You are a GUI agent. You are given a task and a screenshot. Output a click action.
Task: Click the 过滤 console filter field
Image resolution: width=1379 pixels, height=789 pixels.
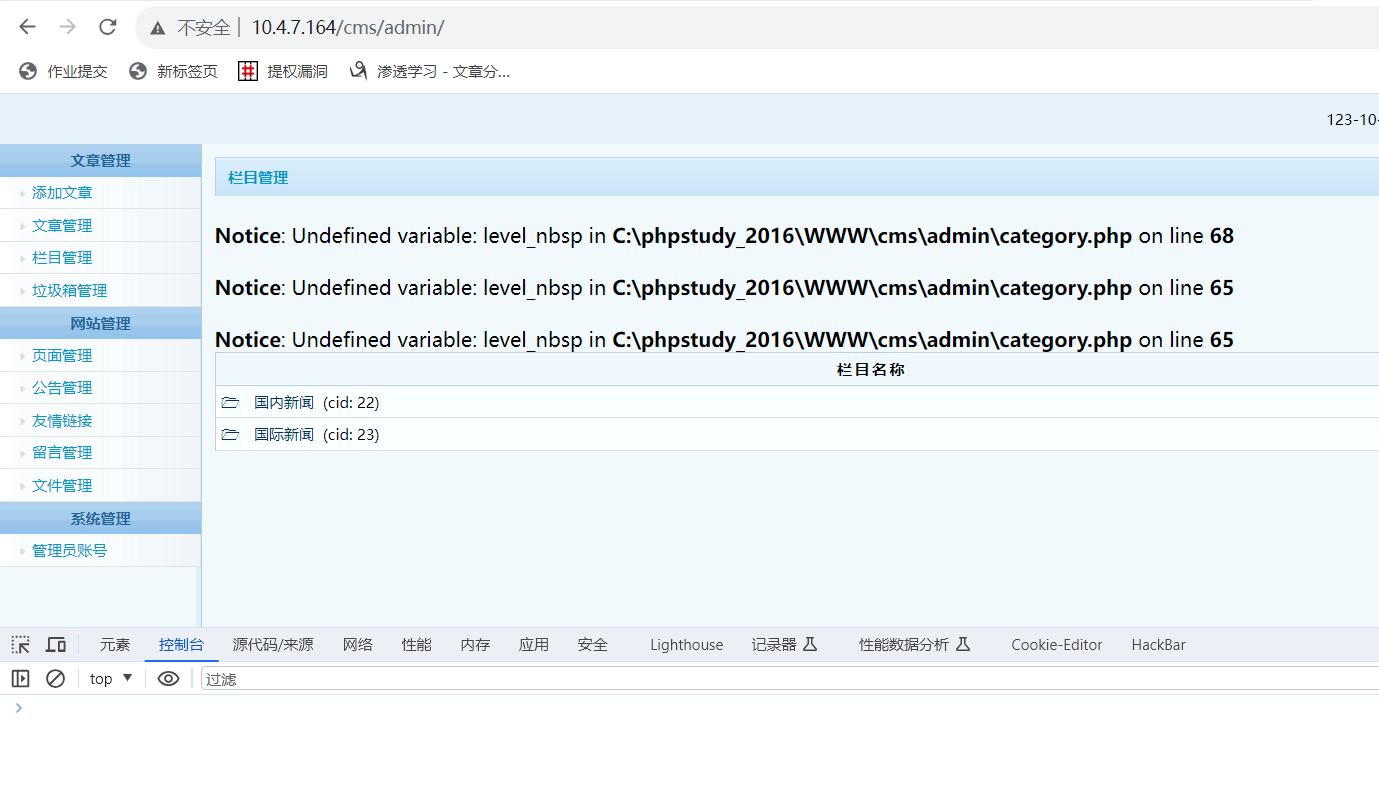(x=790, y=679)
